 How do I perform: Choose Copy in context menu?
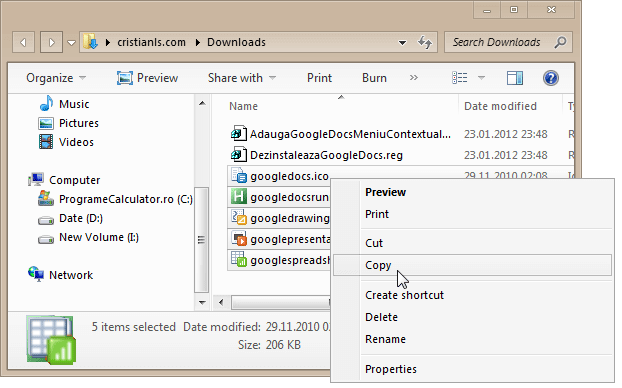pyautogui.click(x=472, y=265)
